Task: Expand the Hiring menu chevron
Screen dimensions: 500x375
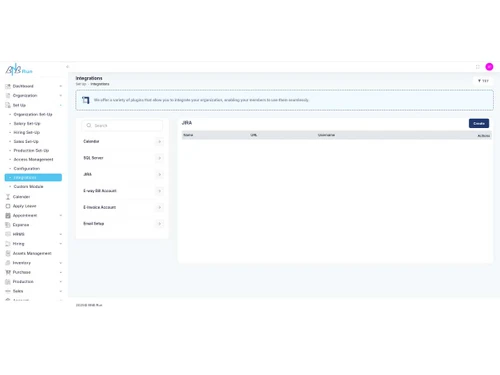Action: [61, 244]
